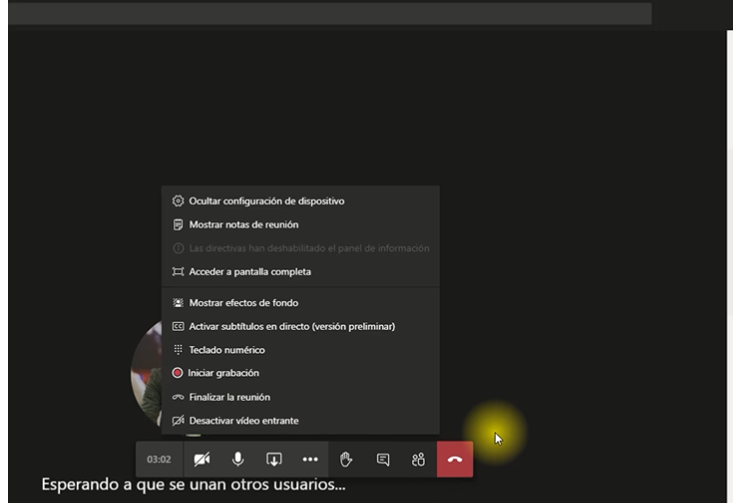733x503 pixels.
Task: Show the participants panel
Action: [x=418, y=460]
